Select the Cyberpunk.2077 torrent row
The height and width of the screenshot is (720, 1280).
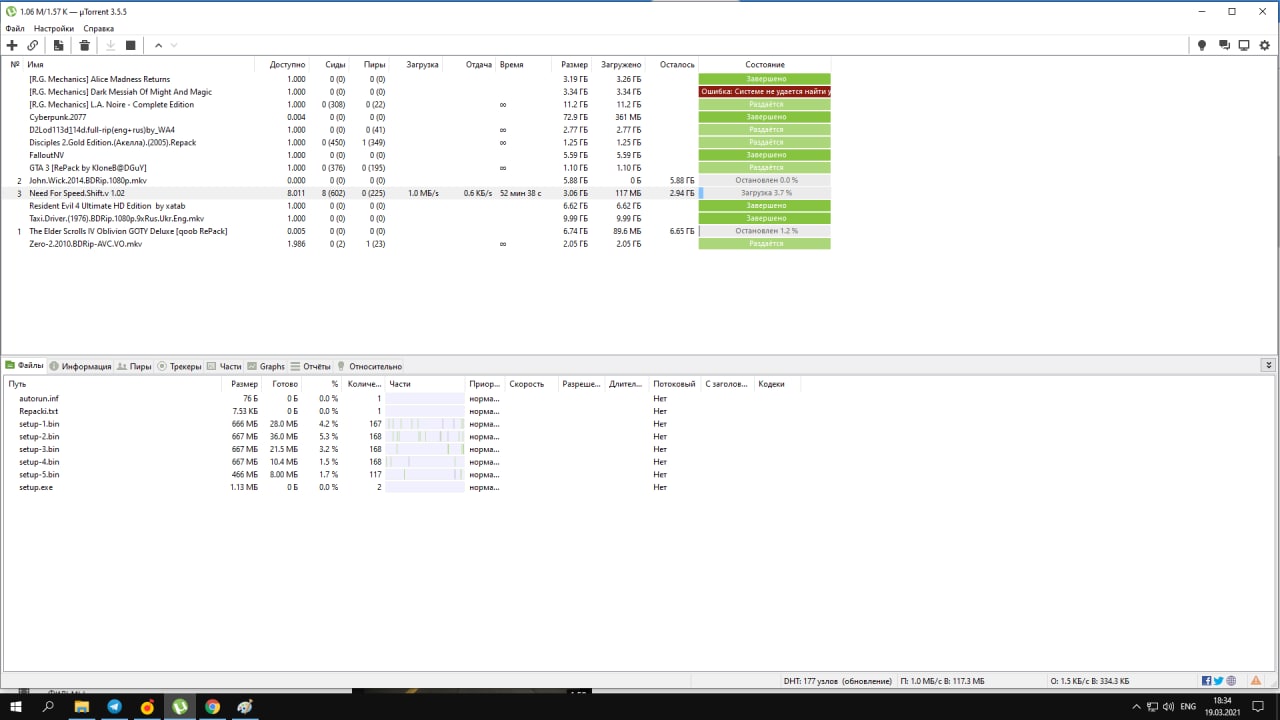click(x=418, y=117)
